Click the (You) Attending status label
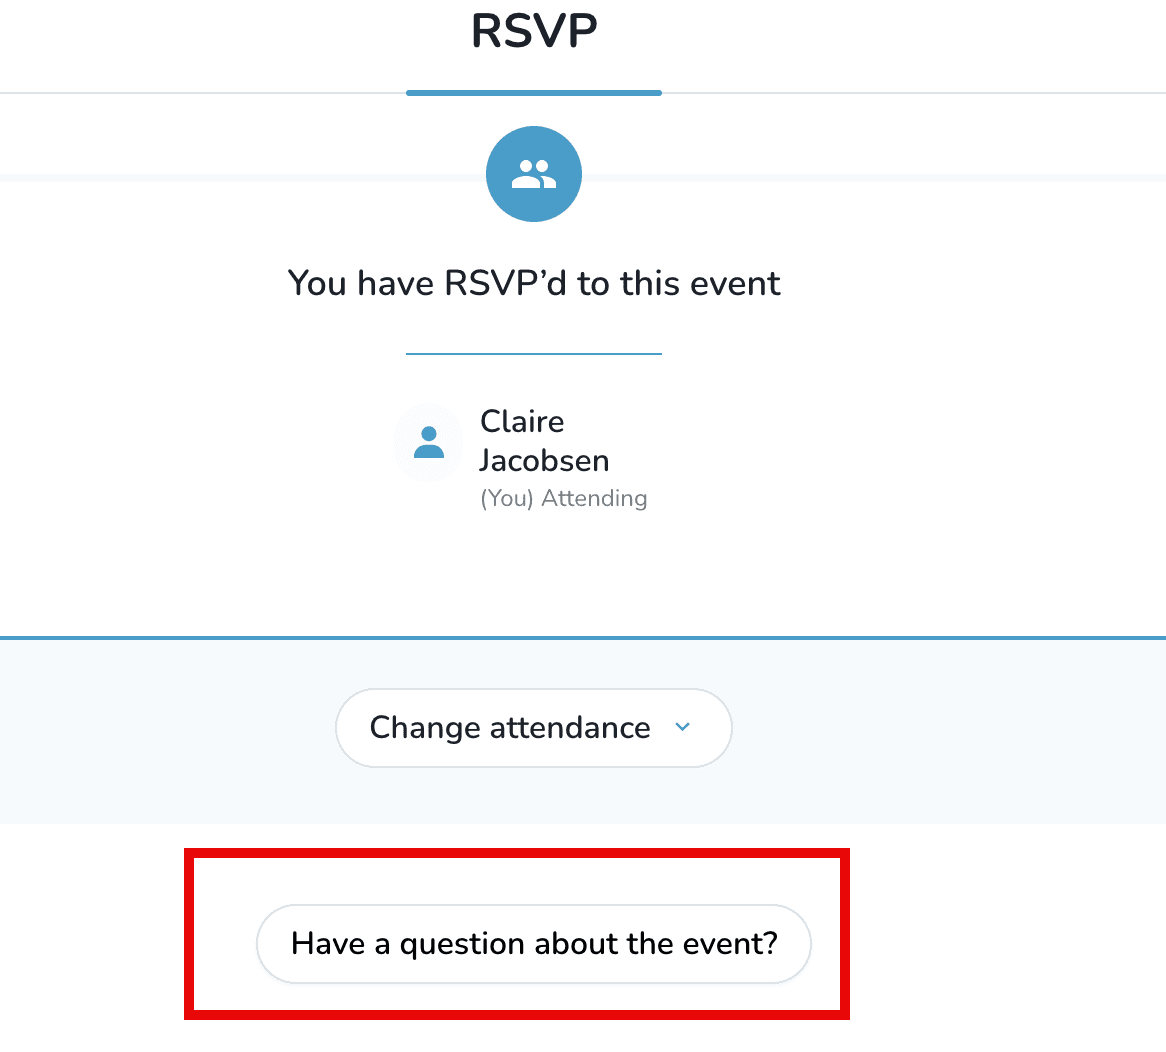The width and height of the screenshot is (1166, 1052). click(564, 497)
